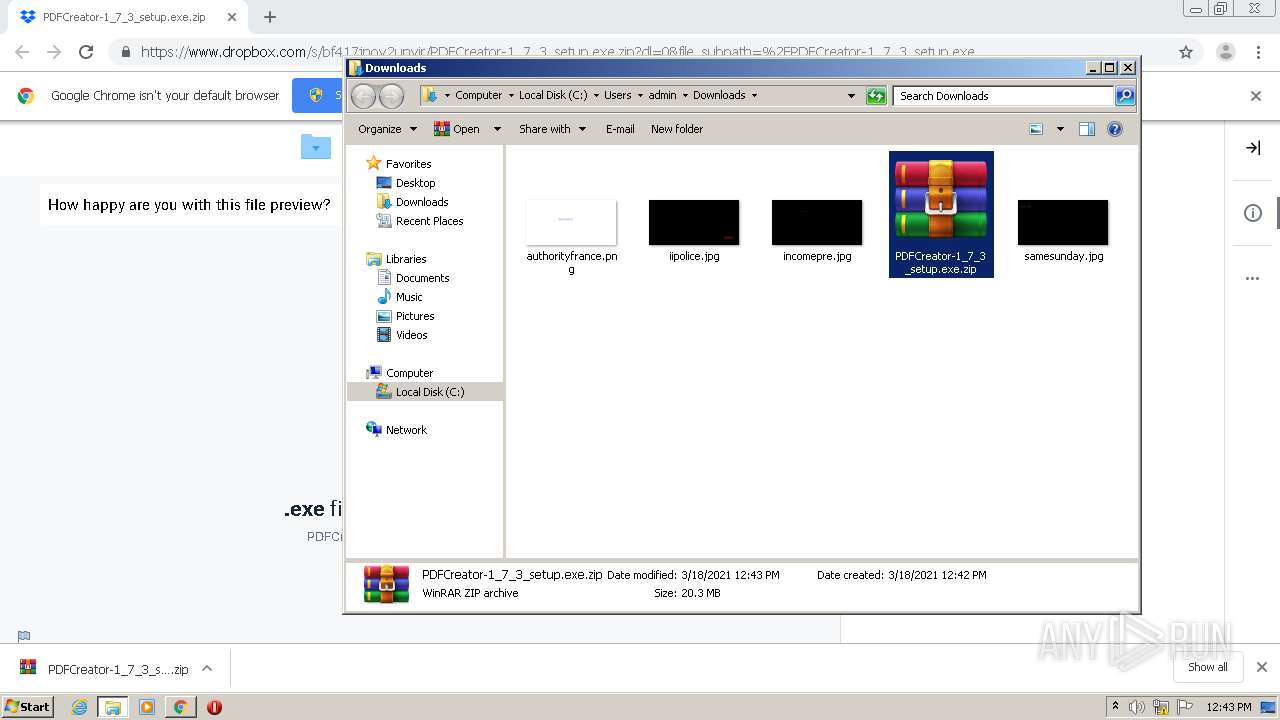
Task: Click the search magnifier icon in Explorer
Action: click(x=1125, y=96)
